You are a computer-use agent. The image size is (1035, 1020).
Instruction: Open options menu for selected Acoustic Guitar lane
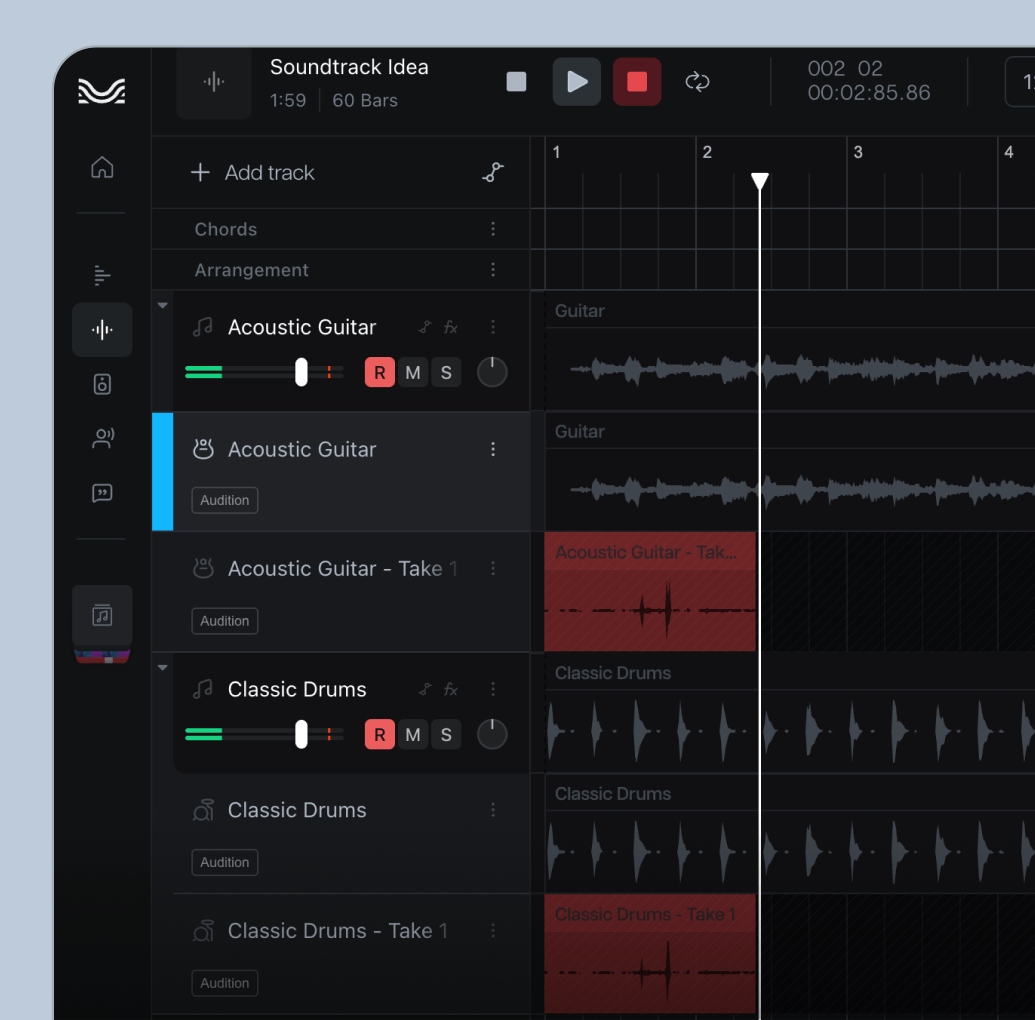493,449
